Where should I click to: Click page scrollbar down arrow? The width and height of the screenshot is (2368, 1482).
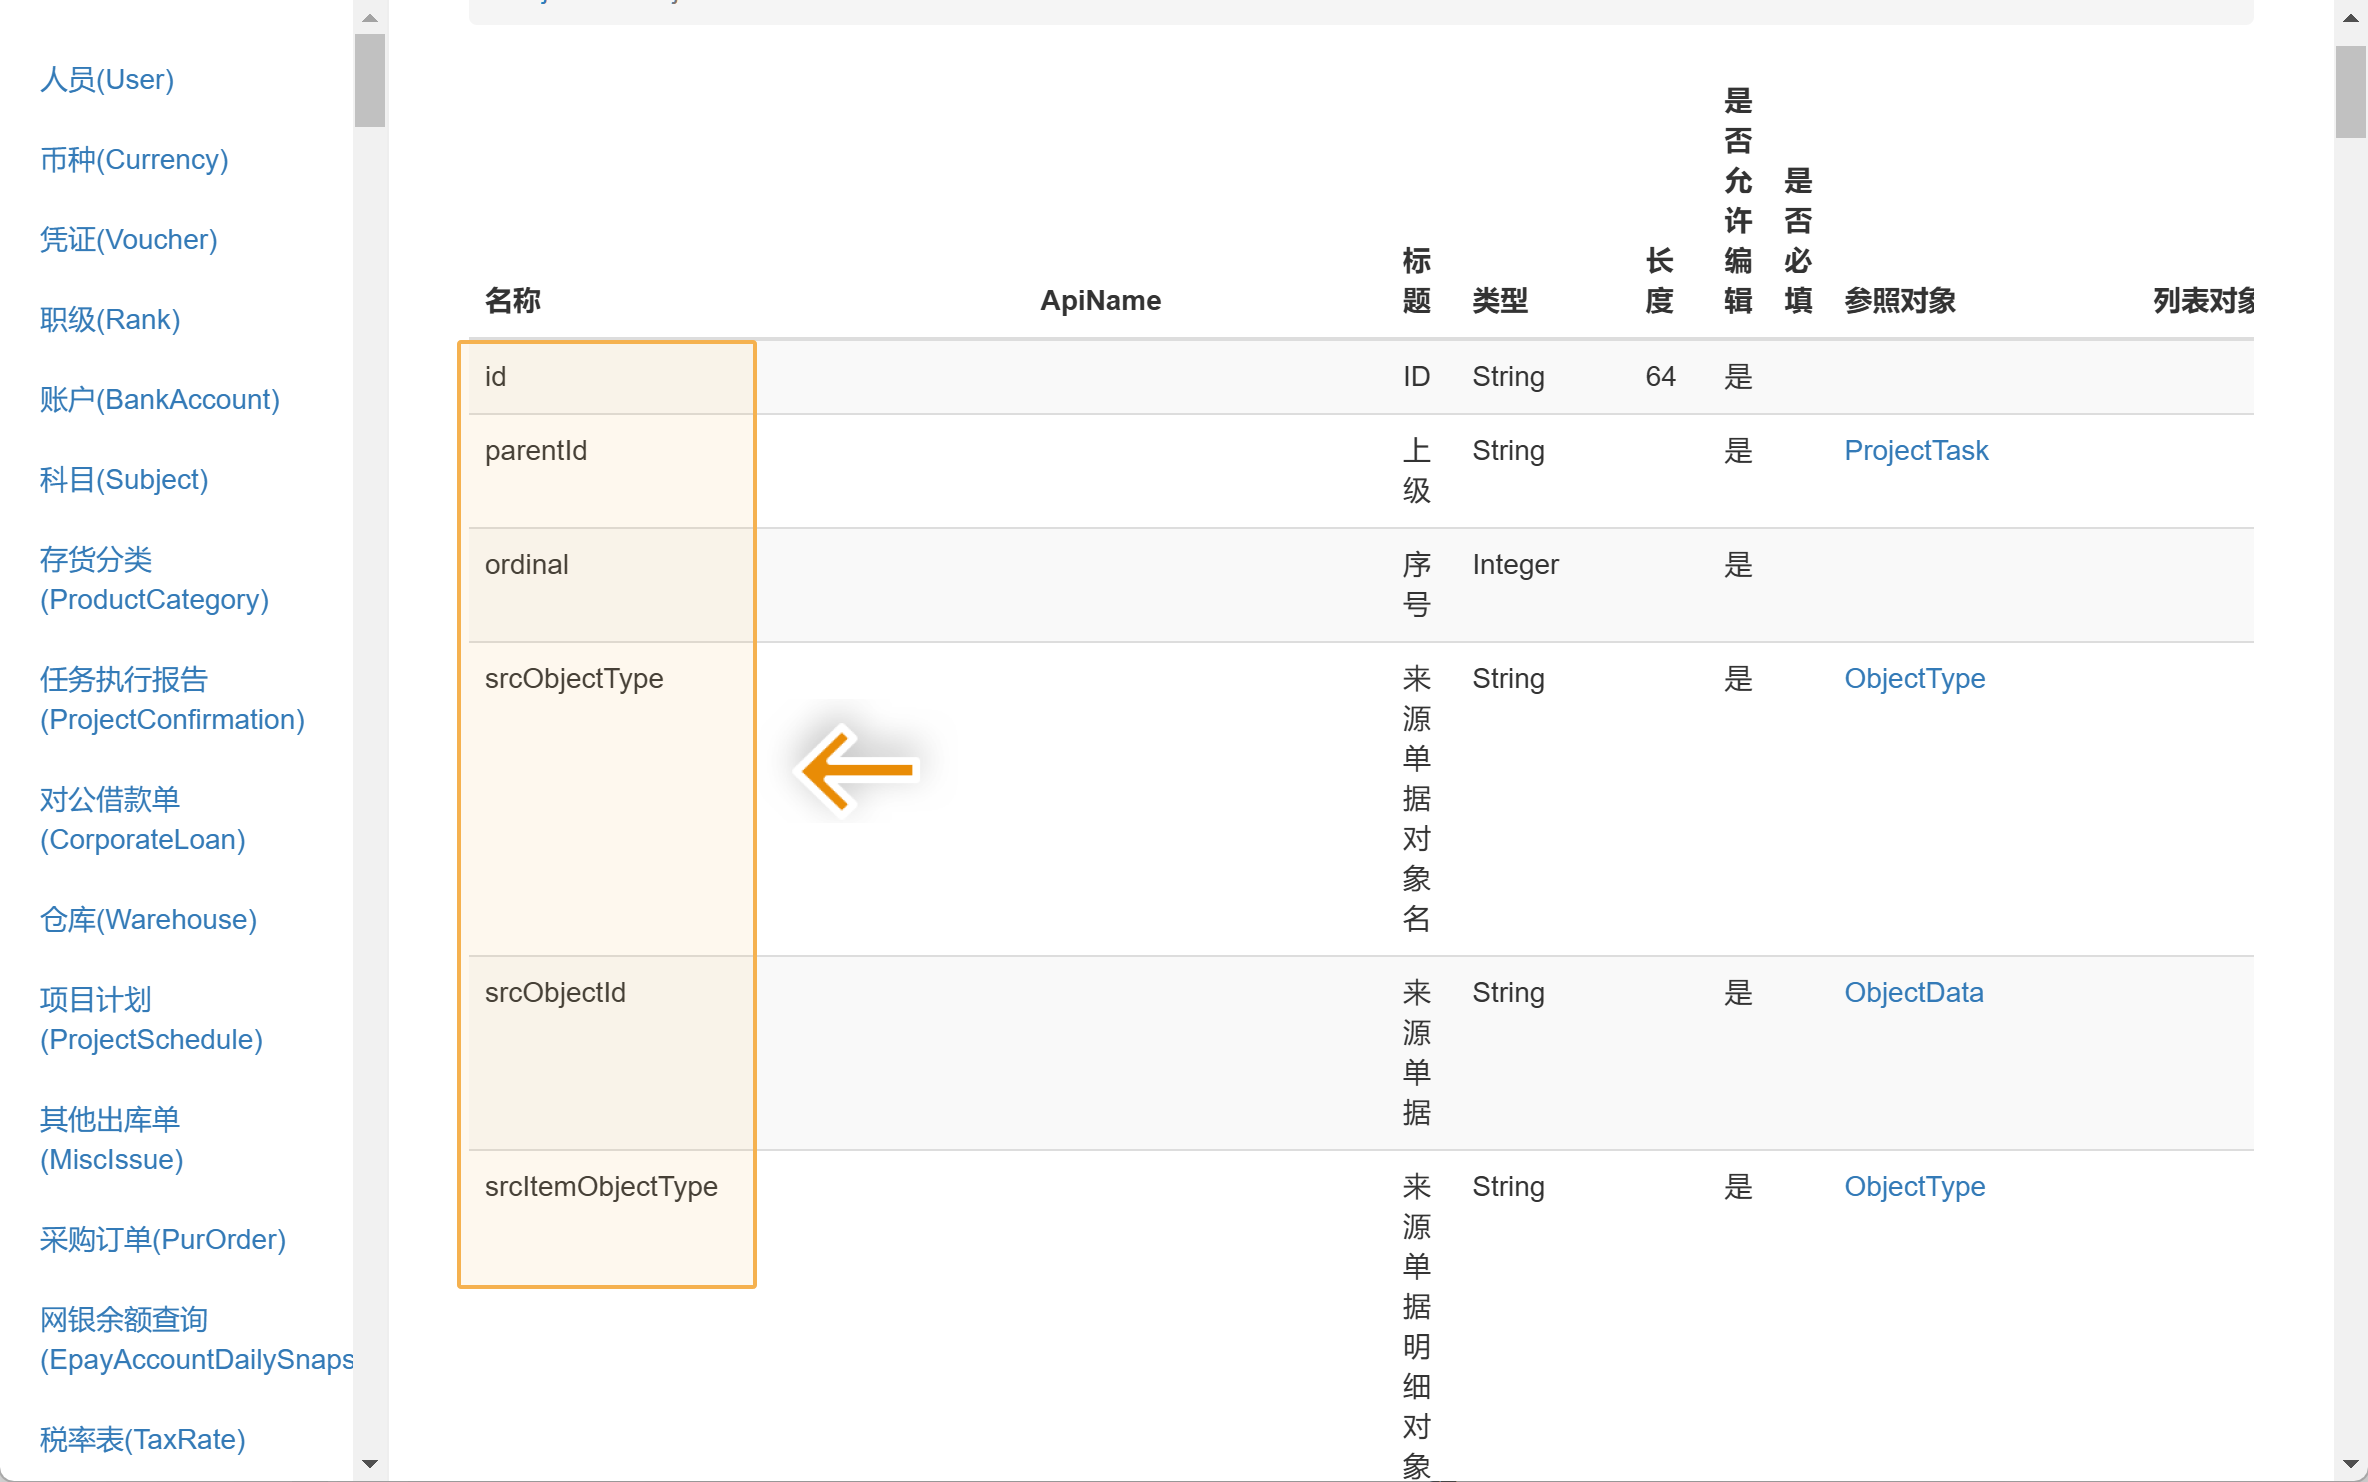[x=2351, y=1464]
